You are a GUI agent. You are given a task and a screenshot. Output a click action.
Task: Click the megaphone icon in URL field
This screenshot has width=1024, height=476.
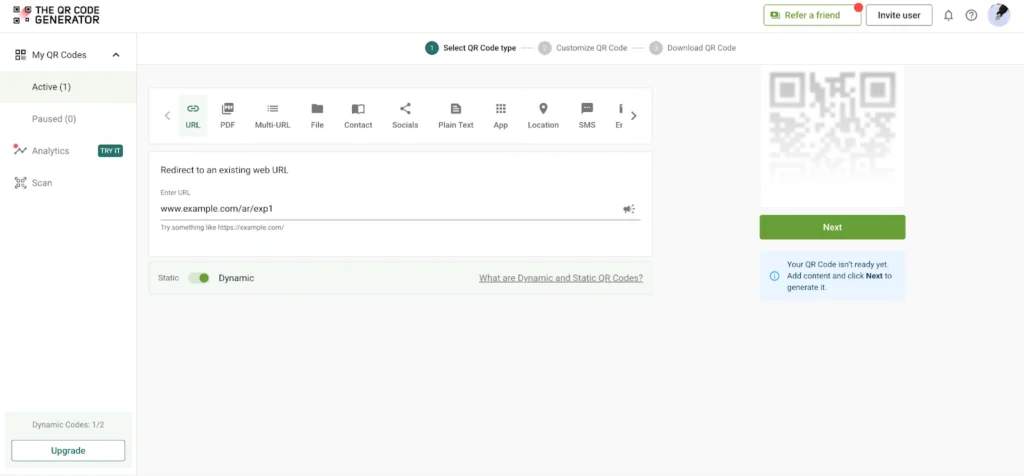pyautogui.click(x=629, y=209)
